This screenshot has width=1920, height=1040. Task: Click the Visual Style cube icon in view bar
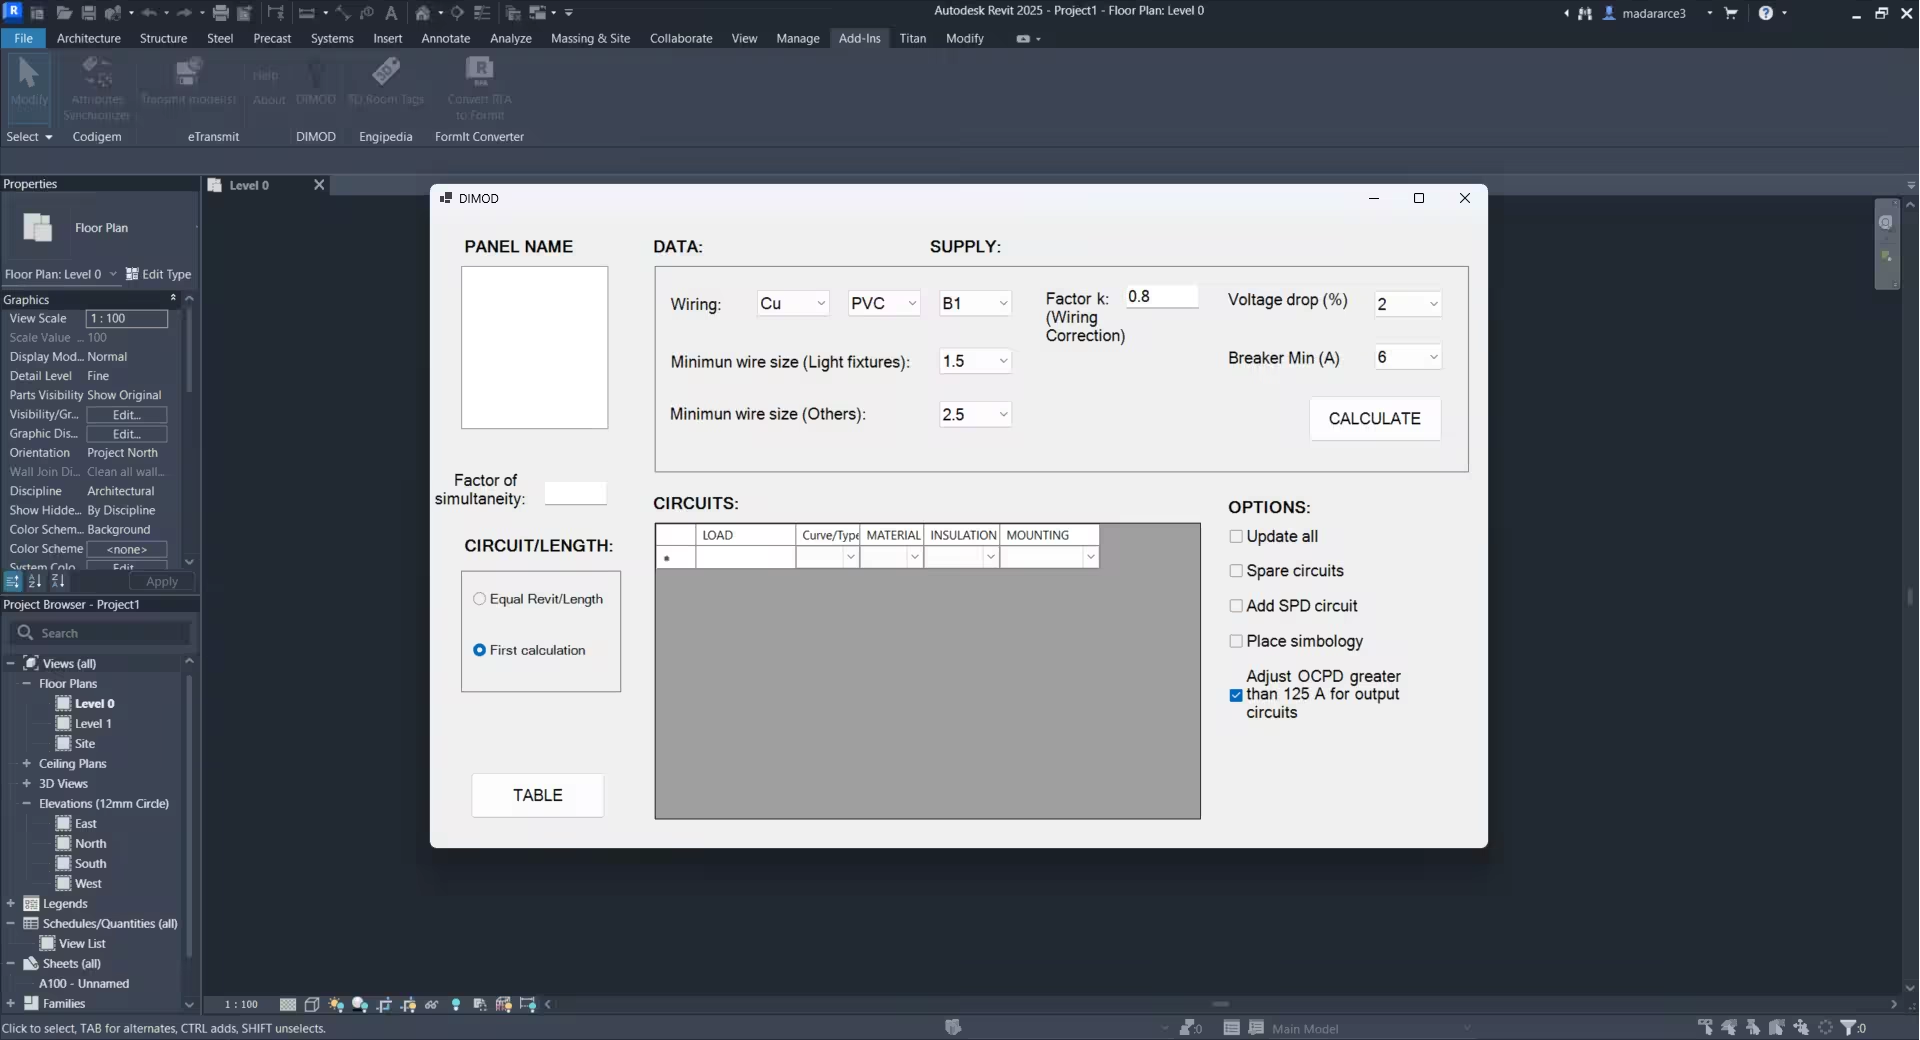pos(312,1005)
